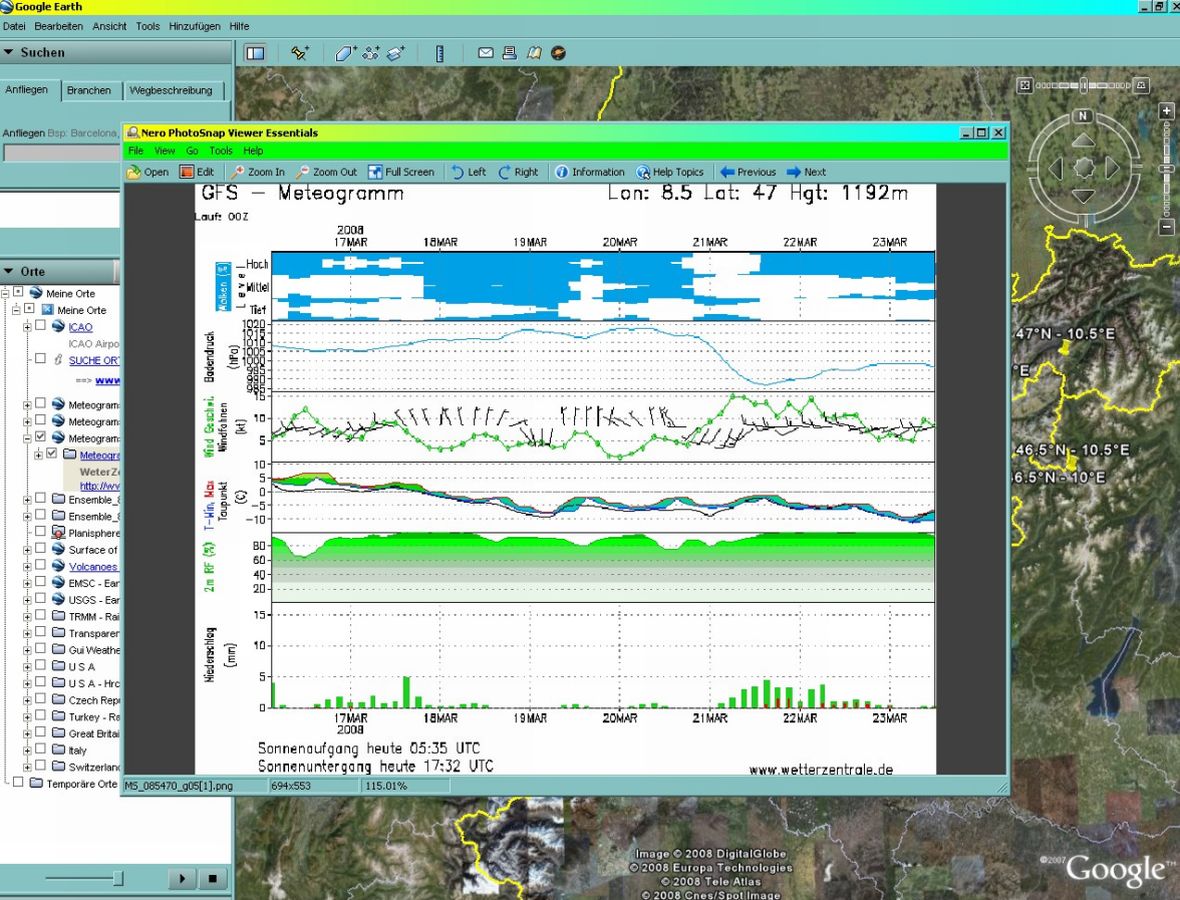Click the print icon in Google Earth toolbar
The image size is (1180, 900).
[x=509, y=53]
